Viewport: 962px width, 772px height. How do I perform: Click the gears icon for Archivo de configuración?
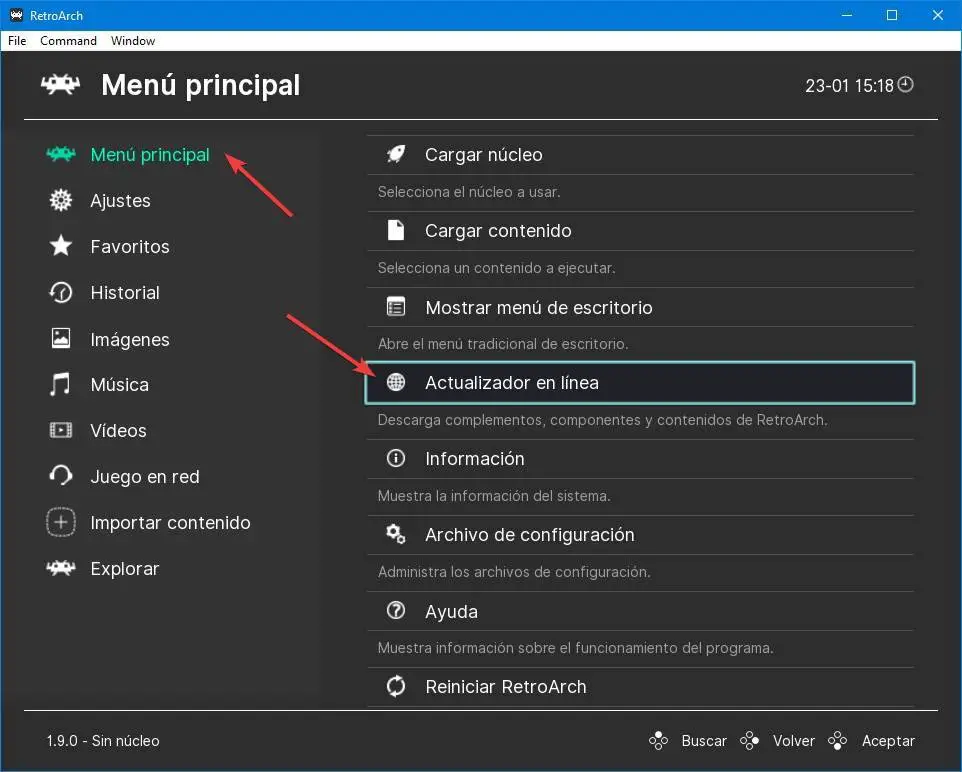[x=396, y=534]
